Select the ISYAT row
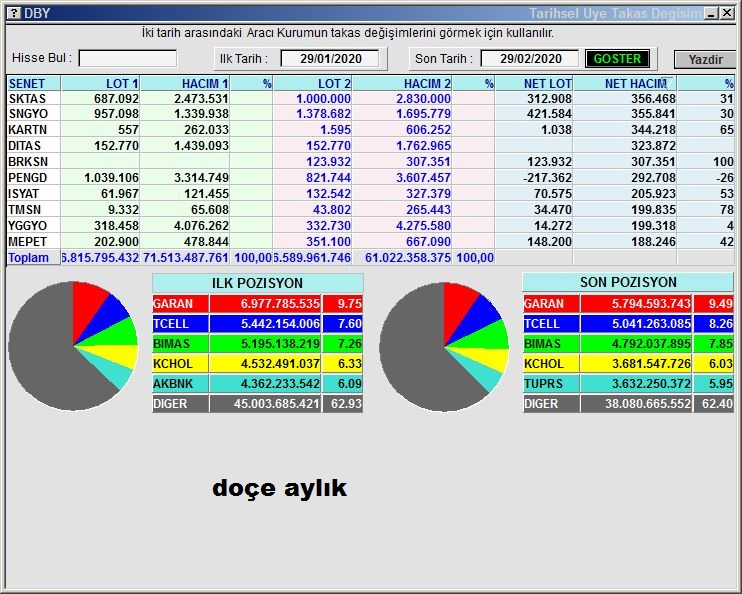This screenshot has height=594, width=742. [x=371, y=194]
